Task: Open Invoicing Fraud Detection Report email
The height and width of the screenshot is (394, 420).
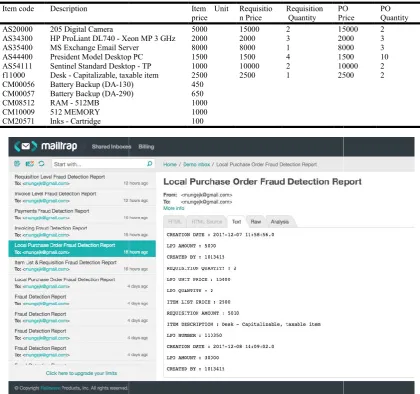Action: [x=82, y=232]
